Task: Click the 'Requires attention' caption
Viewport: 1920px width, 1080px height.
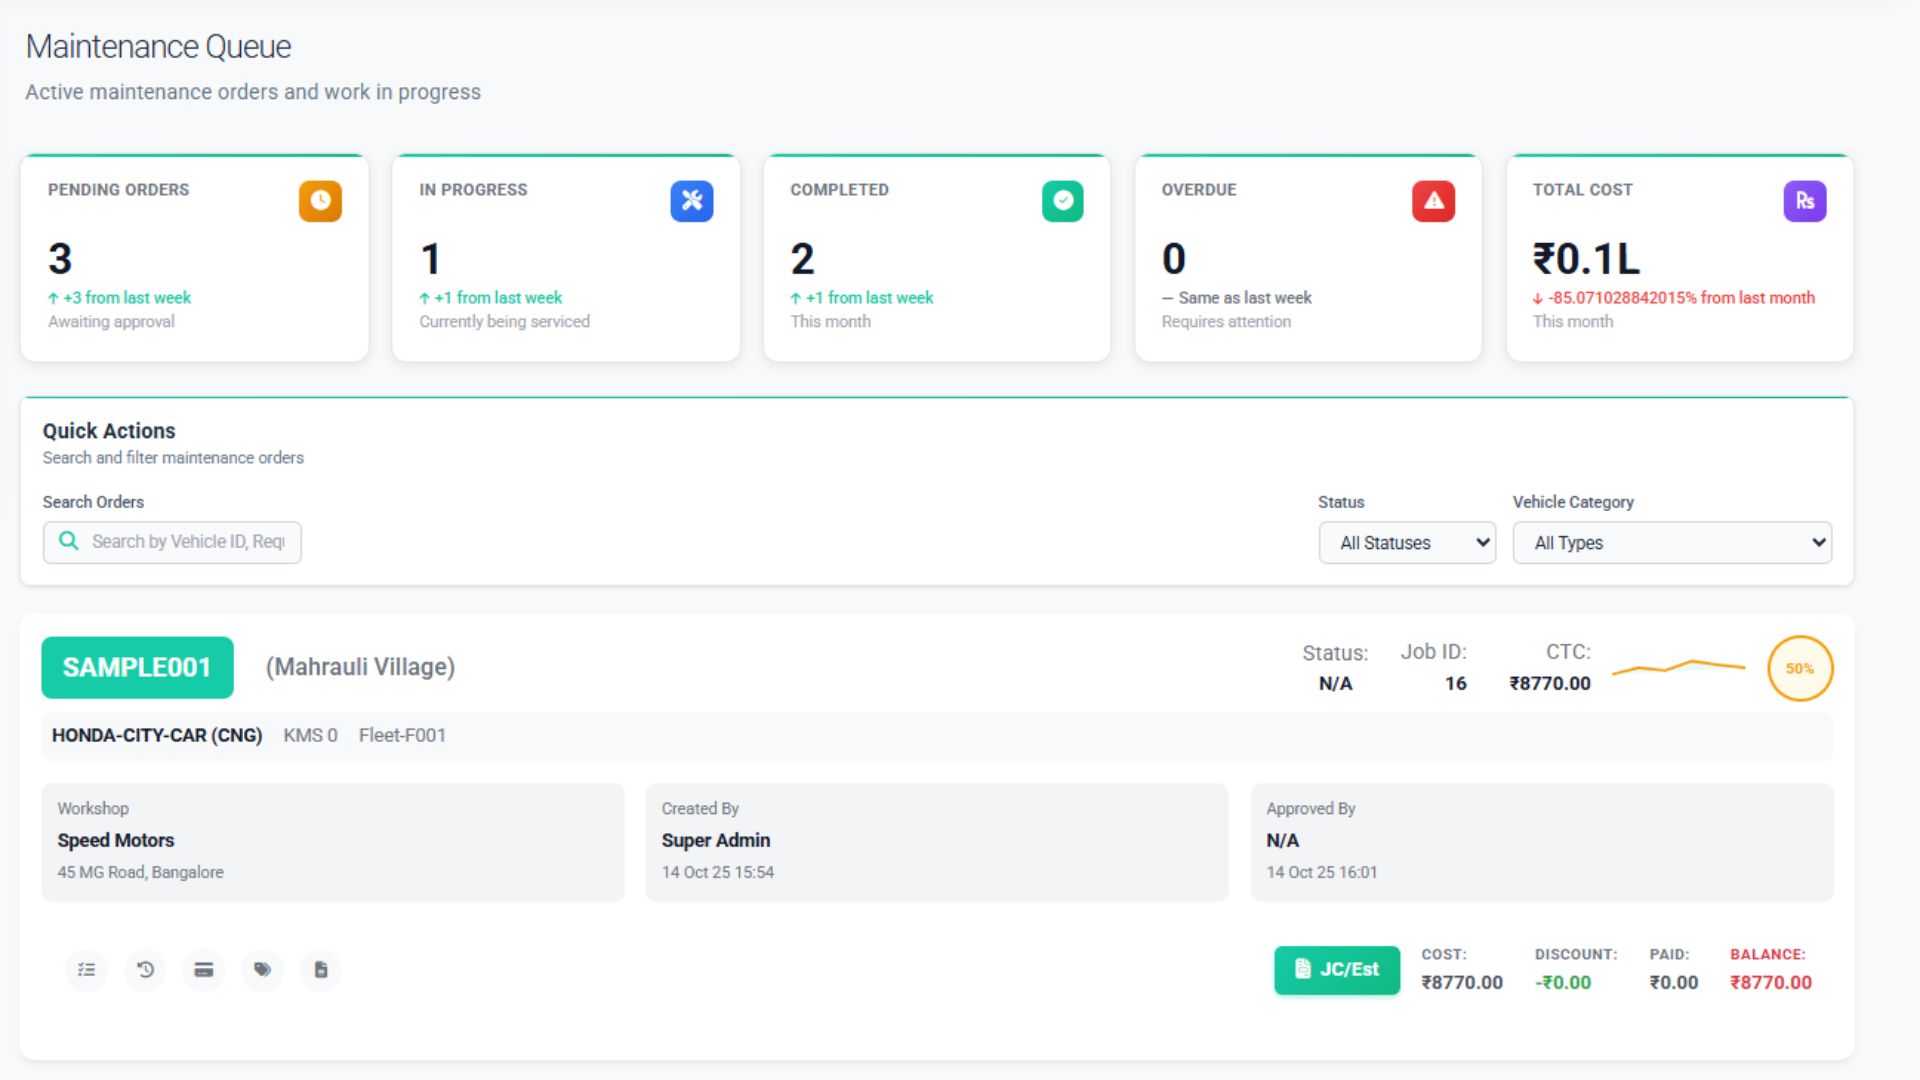Action: (1226, 322)
